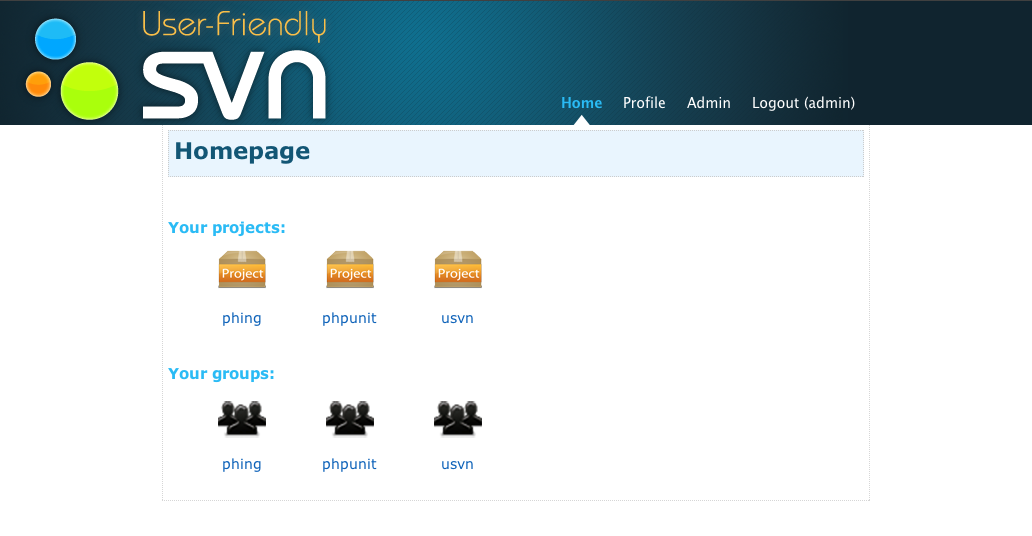This screenshot has width=1032, height=536.
Task: Open the phing project text link
Action: [242, 318]
